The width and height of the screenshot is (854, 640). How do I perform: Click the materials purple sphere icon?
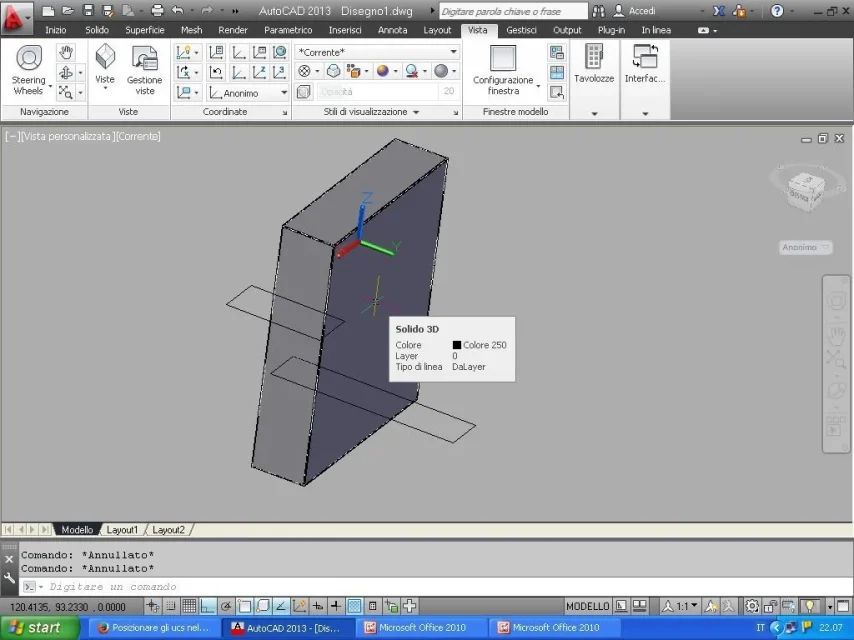(383, 71)
